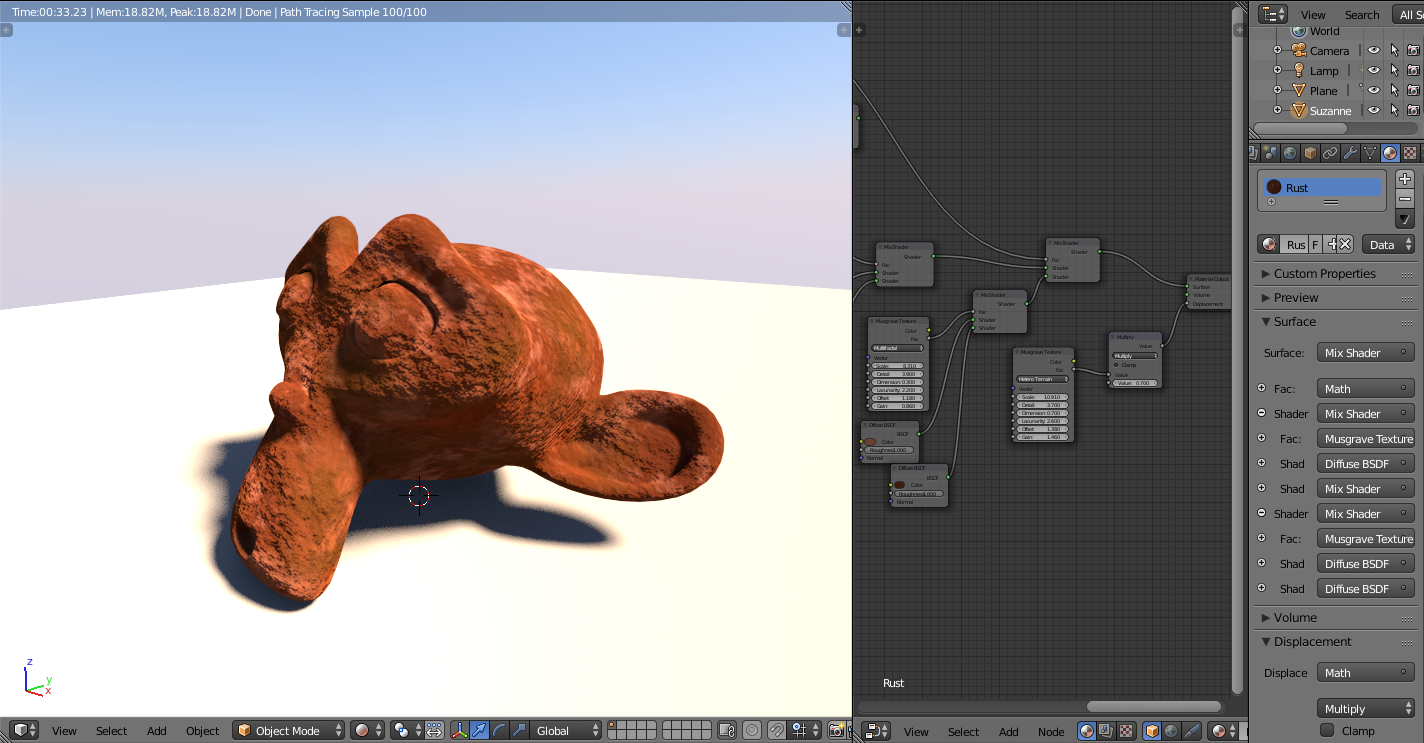Select the Rust material slot
The width and height of the screenshot is (1424, 743).
pos(1322,187)
